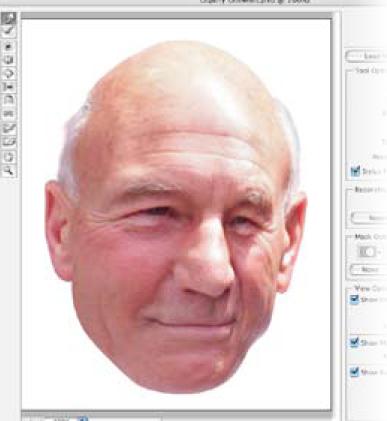Open the Replace Selection mask dropdown
The width and height of the screenshot is (387, 421).
pyautogui.click(x=368, y=252)
